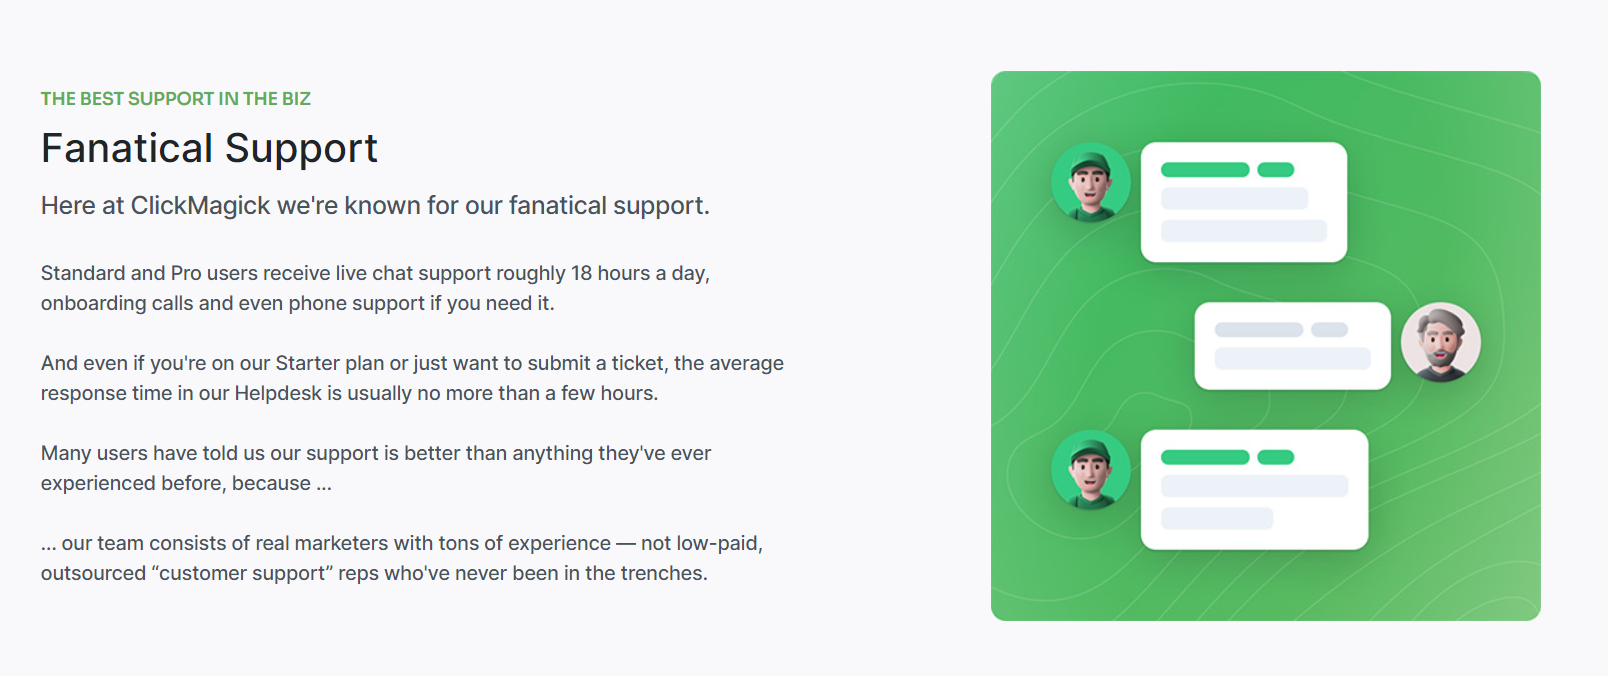Select the bottom chat bubble card
This screenshot has height=676, width=1608.
tap(1254, 490)
